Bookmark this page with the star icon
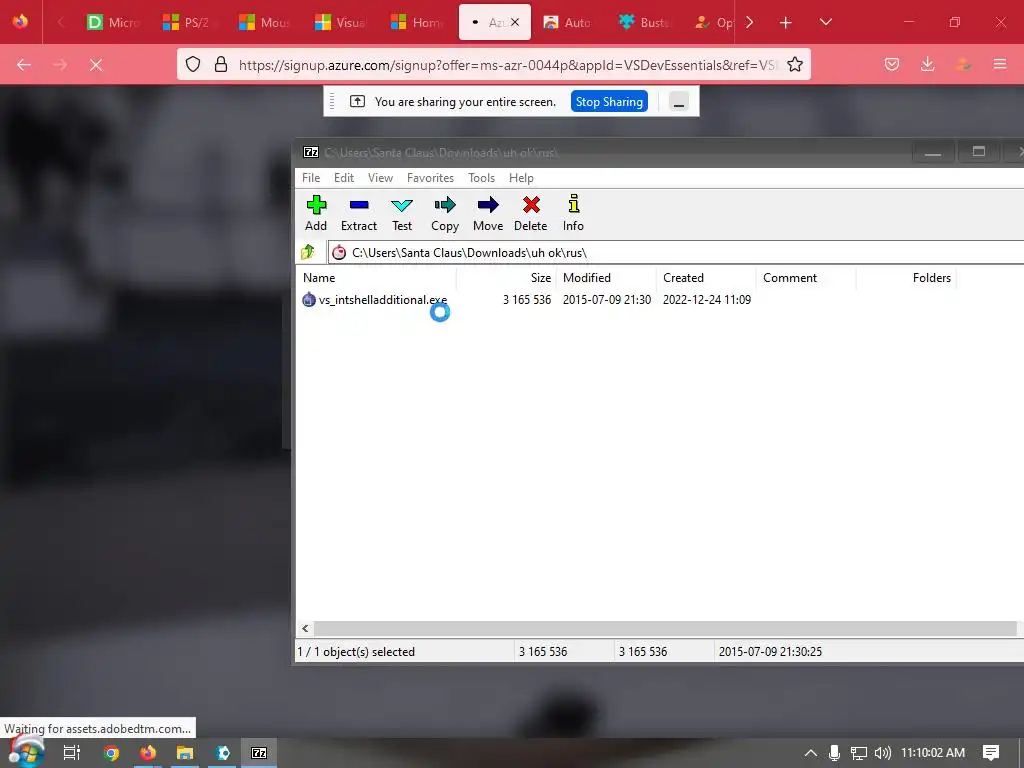Viewport: 1024px width, 768px height. point(795,64)
